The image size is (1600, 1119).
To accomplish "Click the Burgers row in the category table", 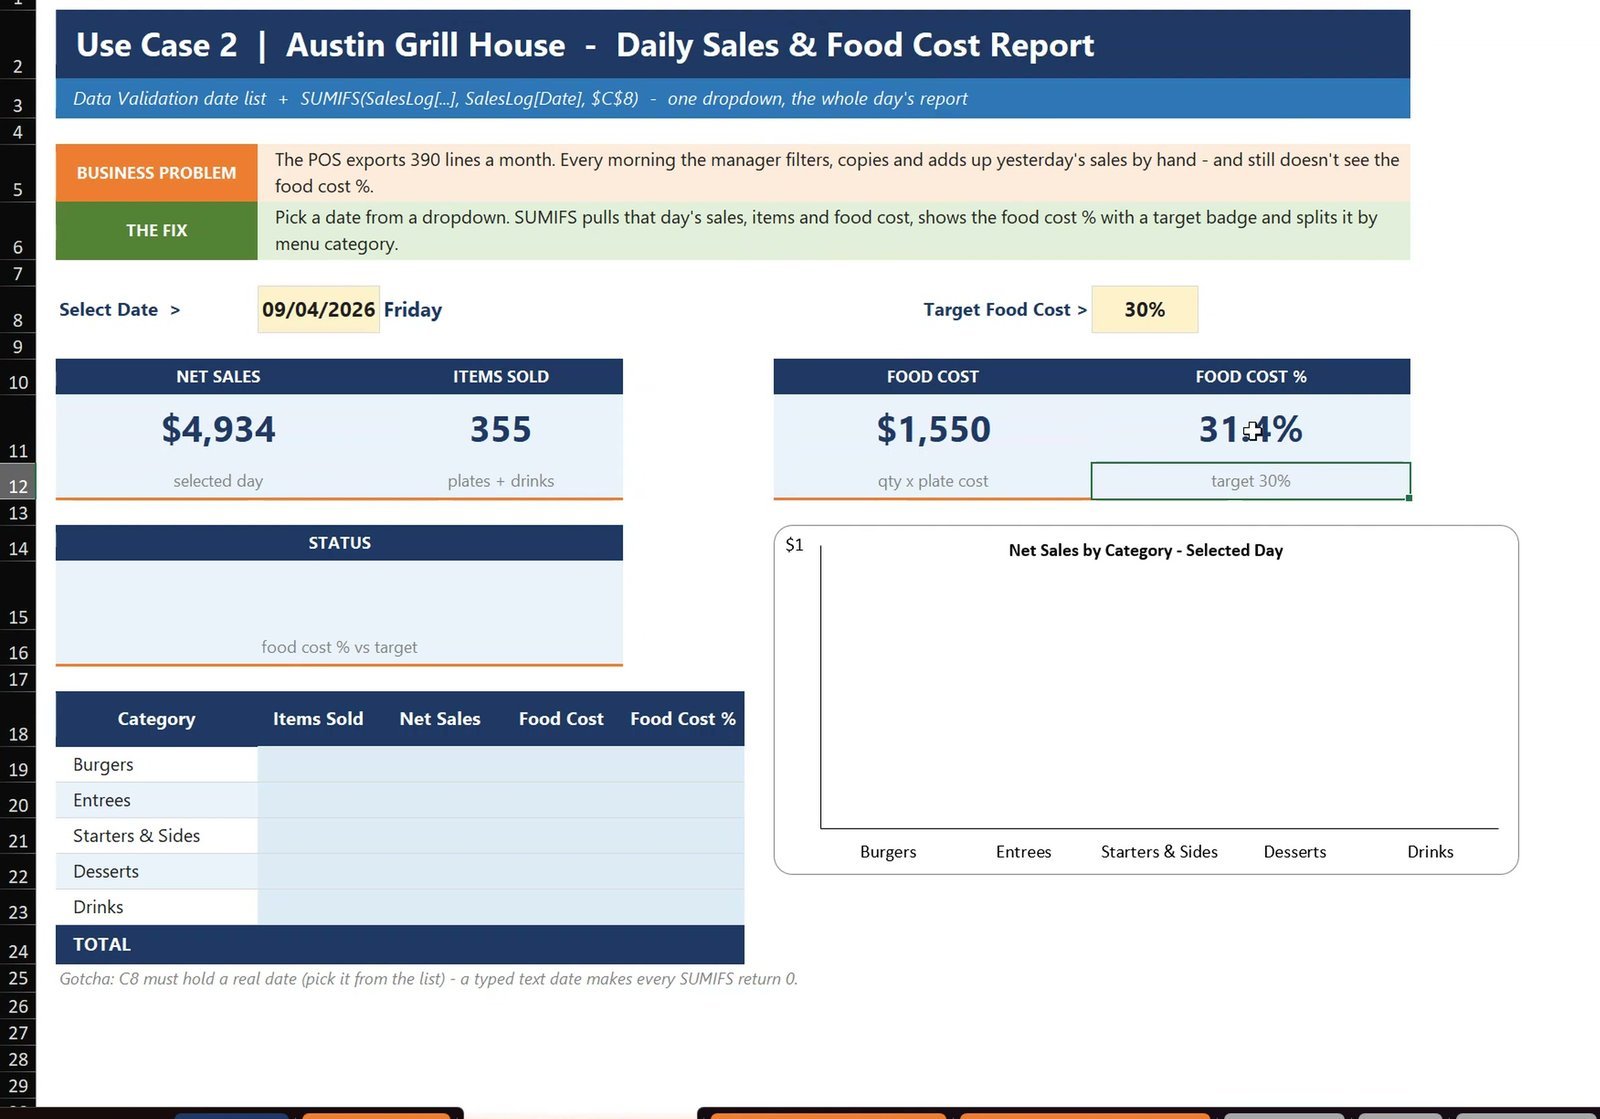I will point(400,765).
